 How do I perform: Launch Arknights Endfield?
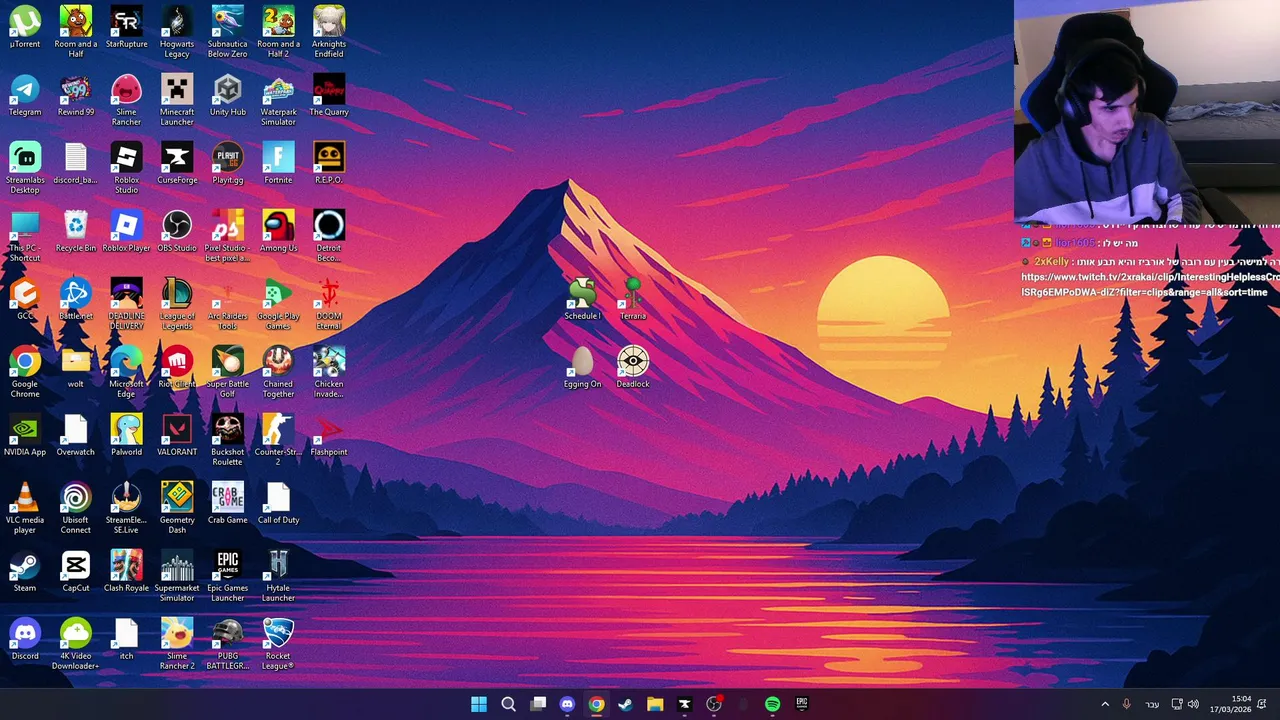pos(329,32)
